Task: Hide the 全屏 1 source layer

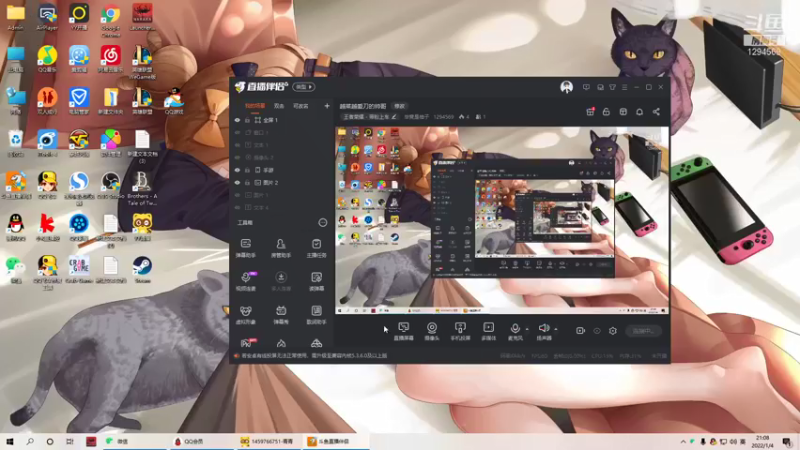Action: pos(237,120)
